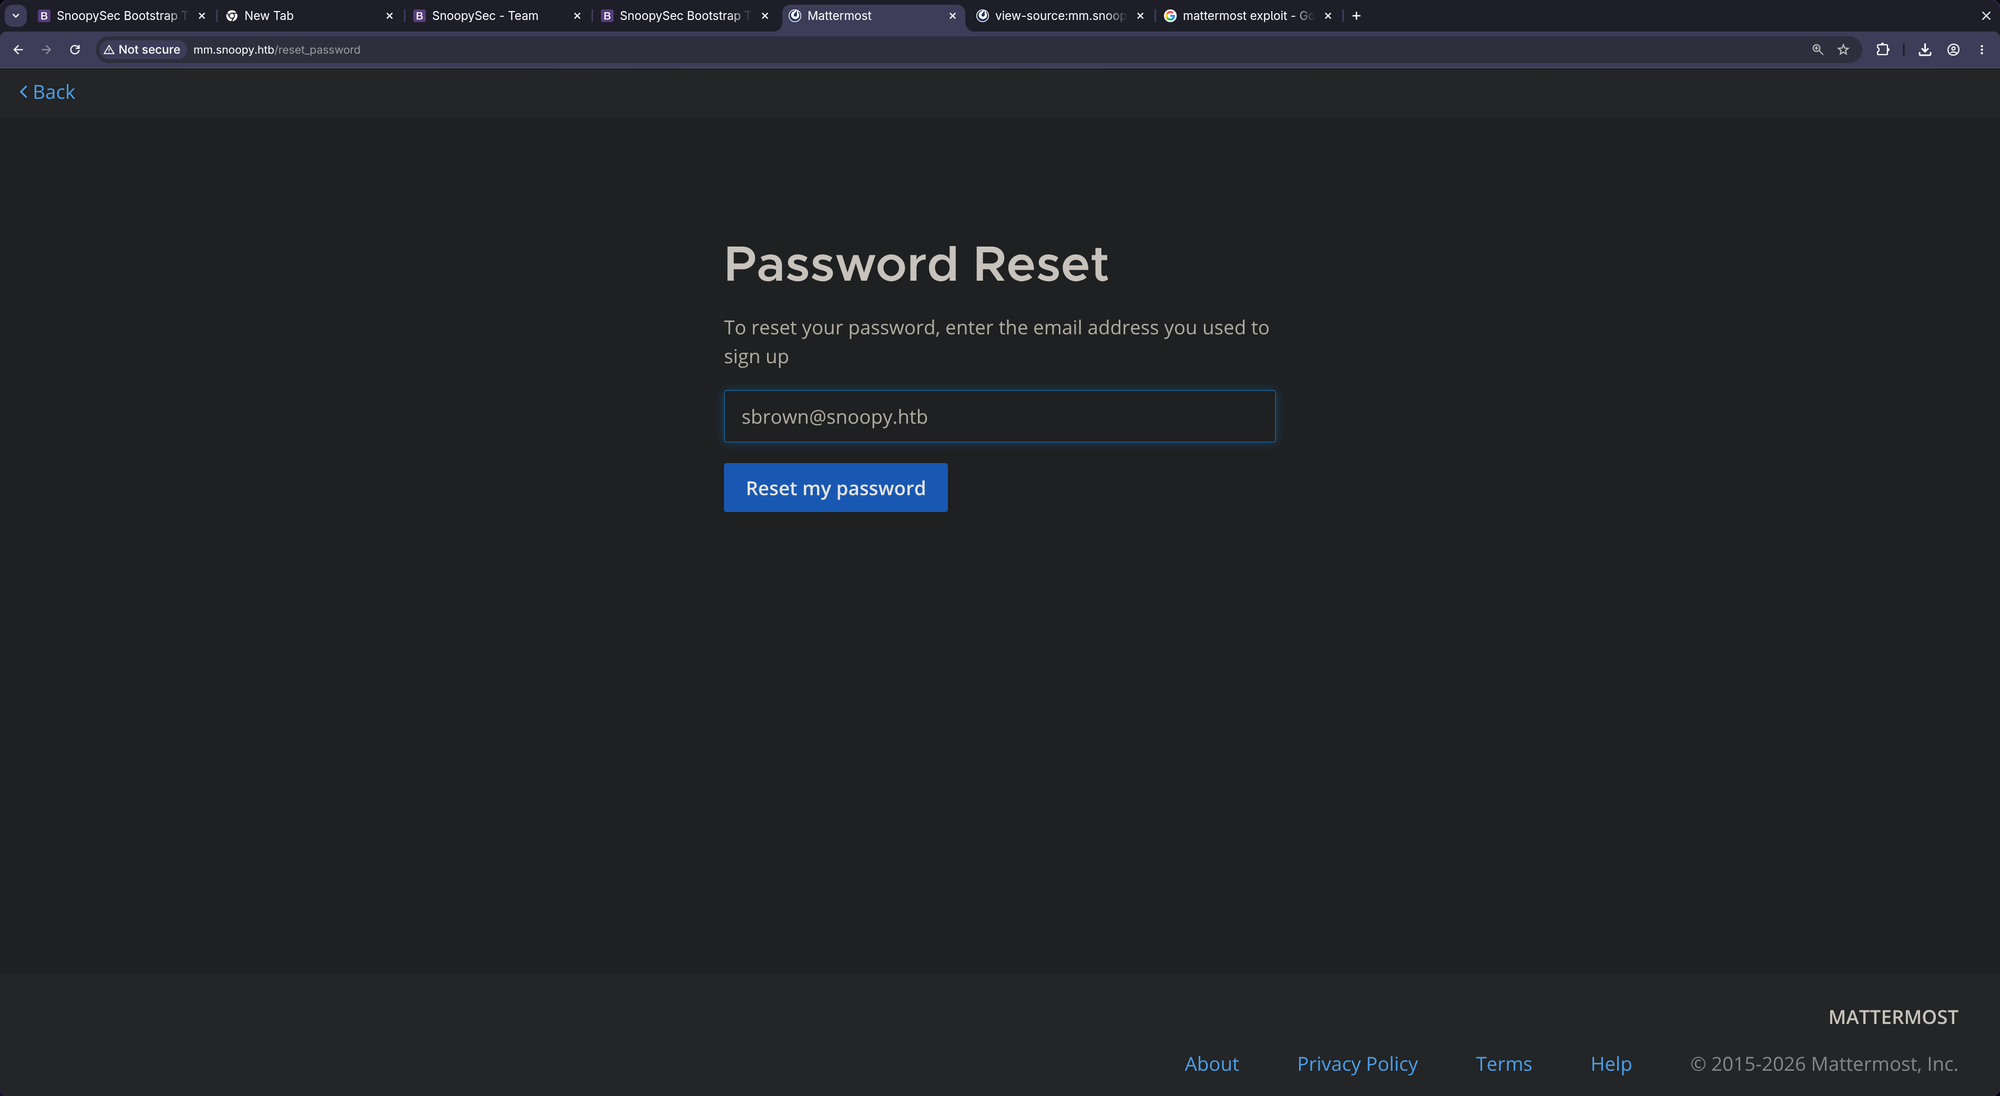Close the SnoopySec - Team tab

point(577,16)
